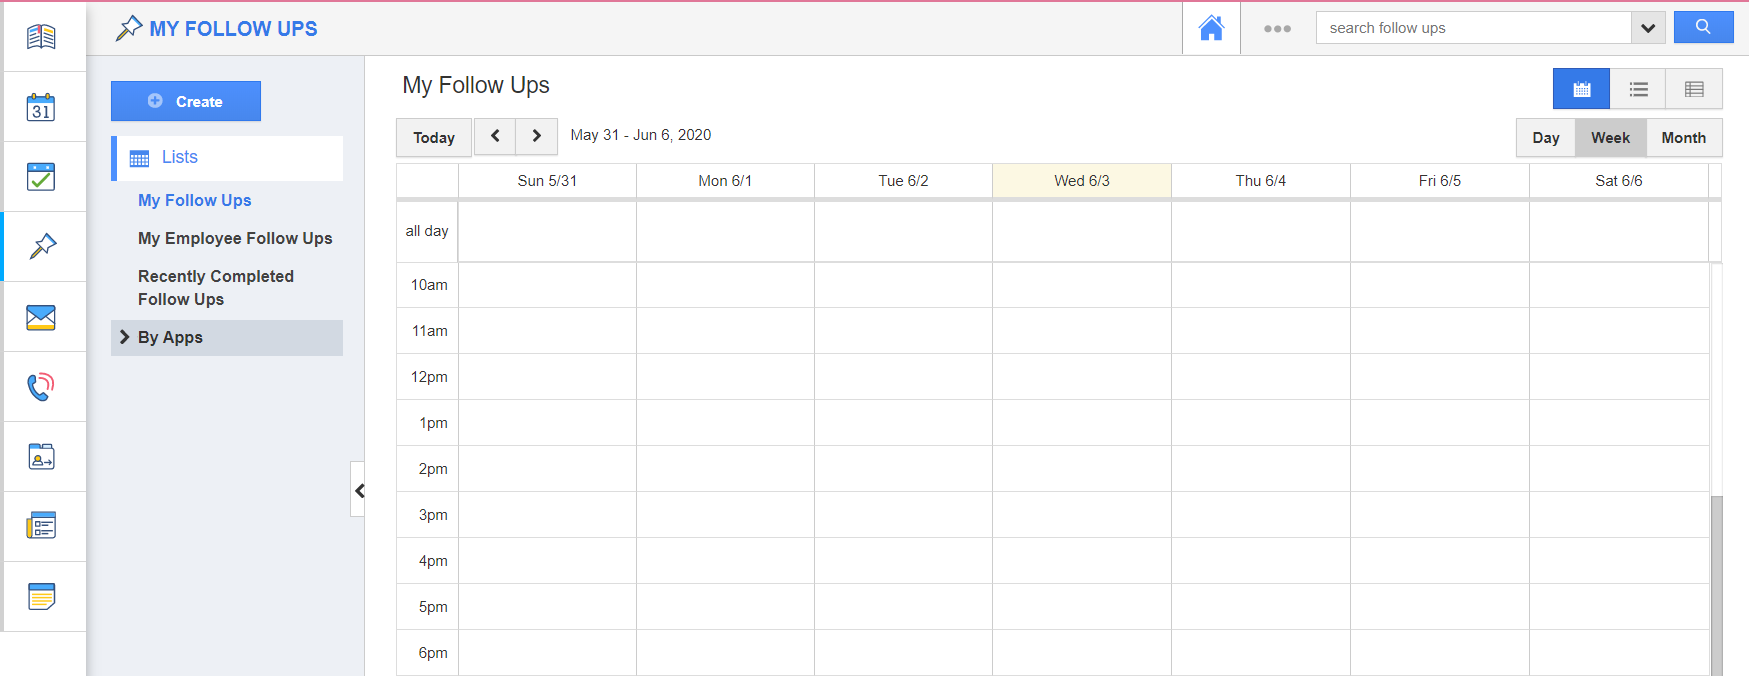1749x676 pixels.
Task: Click the calendar vertical scrollbar
Action: click(1716, 580)
